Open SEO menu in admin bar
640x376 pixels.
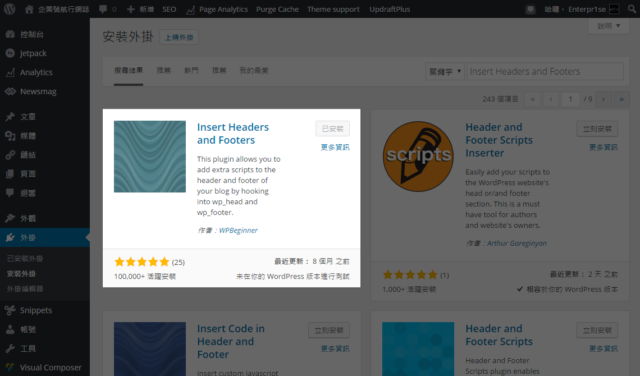(169, 9)
